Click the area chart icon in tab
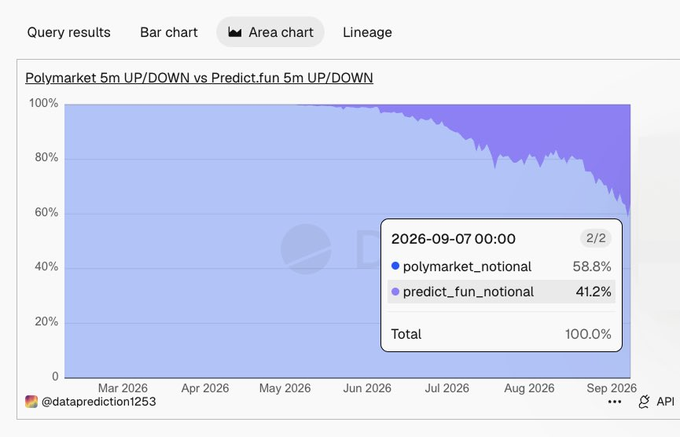680x437 pixels. tap(235, 32)
